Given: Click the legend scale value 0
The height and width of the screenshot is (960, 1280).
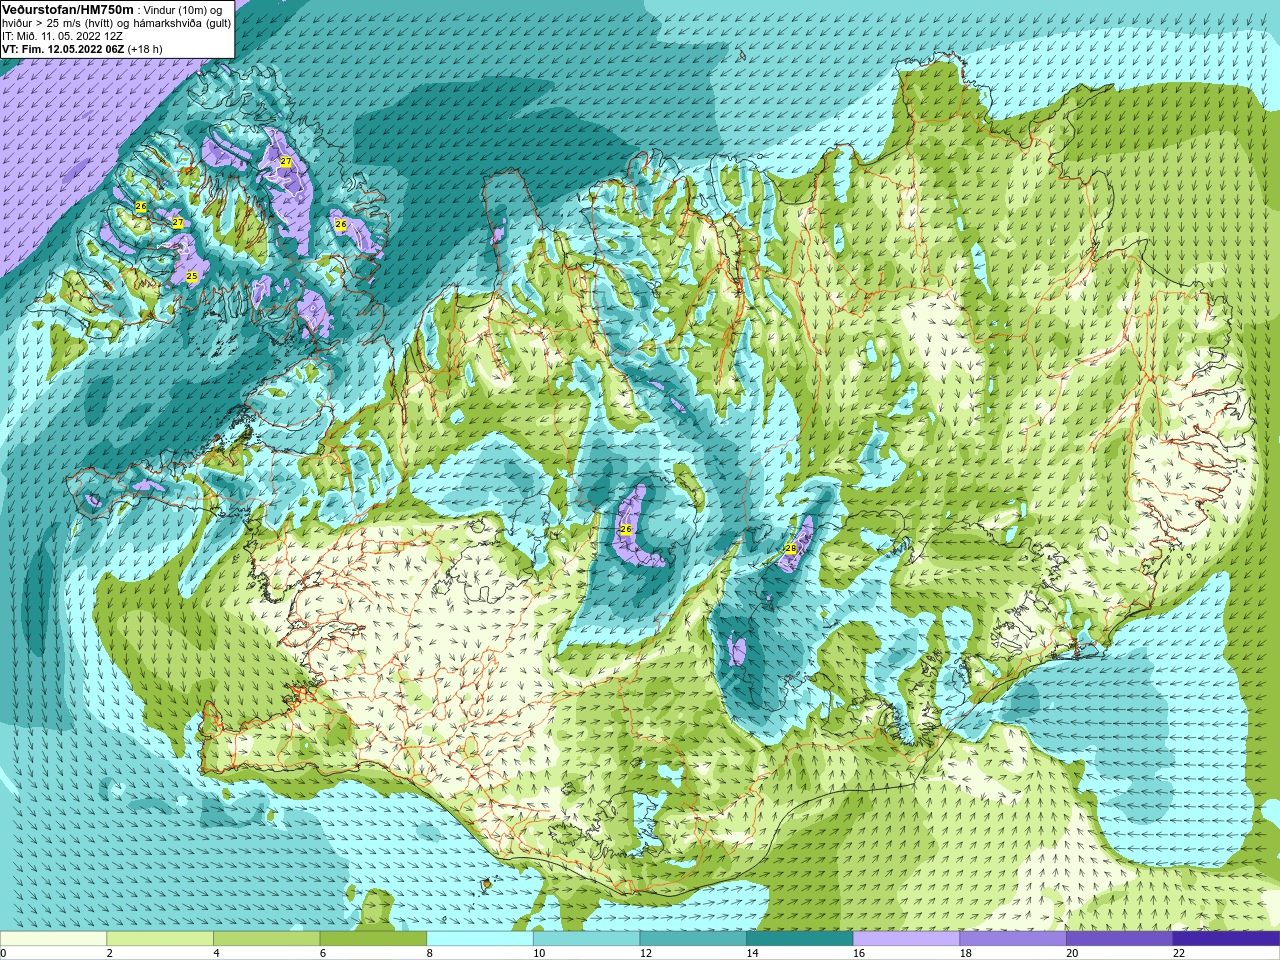Looking at the screenshot, I should [x=4, y=953].
